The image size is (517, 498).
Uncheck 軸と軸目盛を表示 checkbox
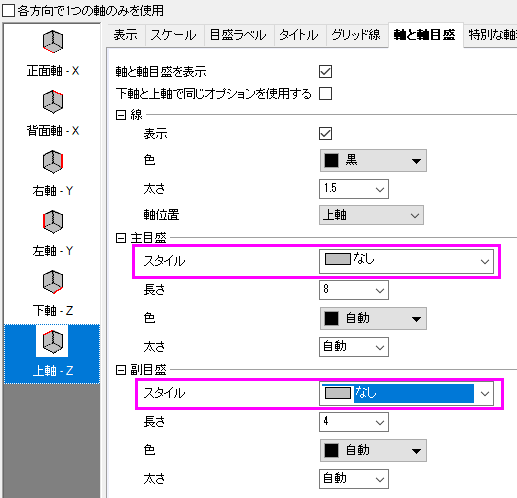tap(325, 71)
